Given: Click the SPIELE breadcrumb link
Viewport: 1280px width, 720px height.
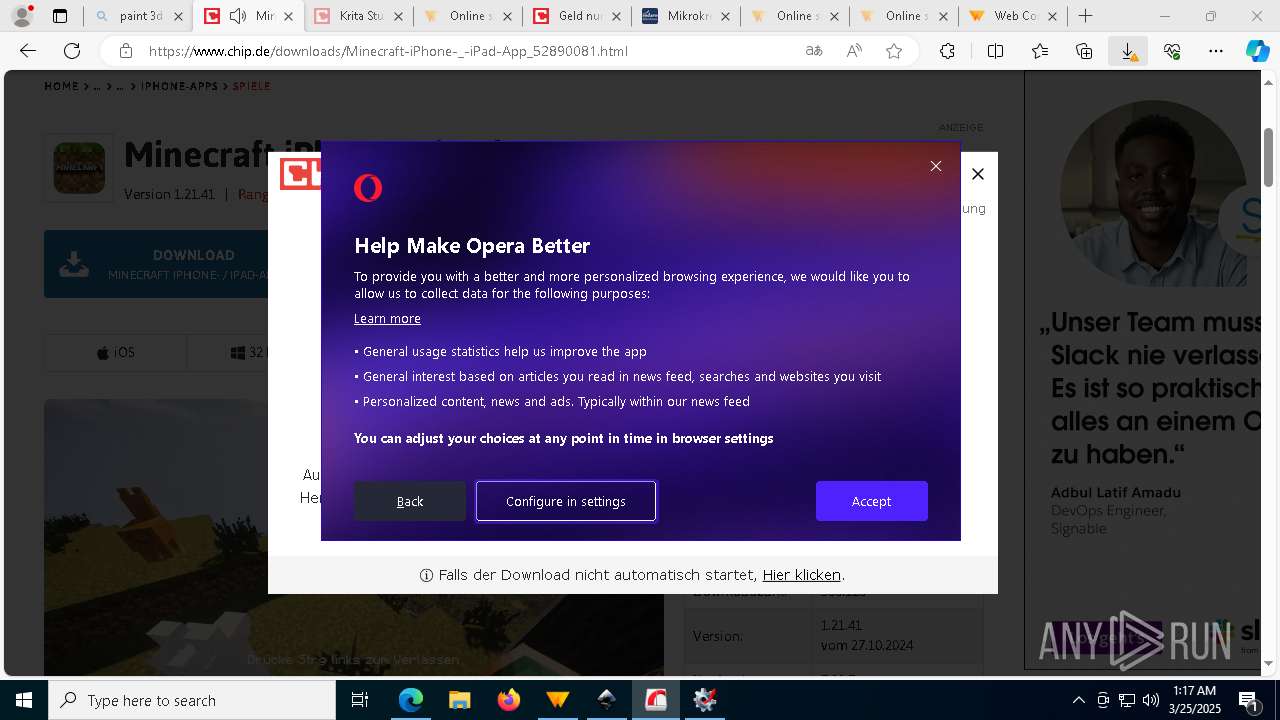Looking at the screenshot, I should pyautogui.click(x=252, y=87).
